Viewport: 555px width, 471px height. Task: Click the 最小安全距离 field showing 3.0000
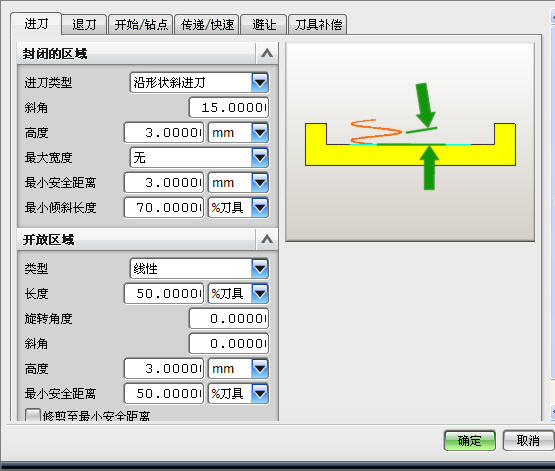pyautogui.click(x=164, y=183)
